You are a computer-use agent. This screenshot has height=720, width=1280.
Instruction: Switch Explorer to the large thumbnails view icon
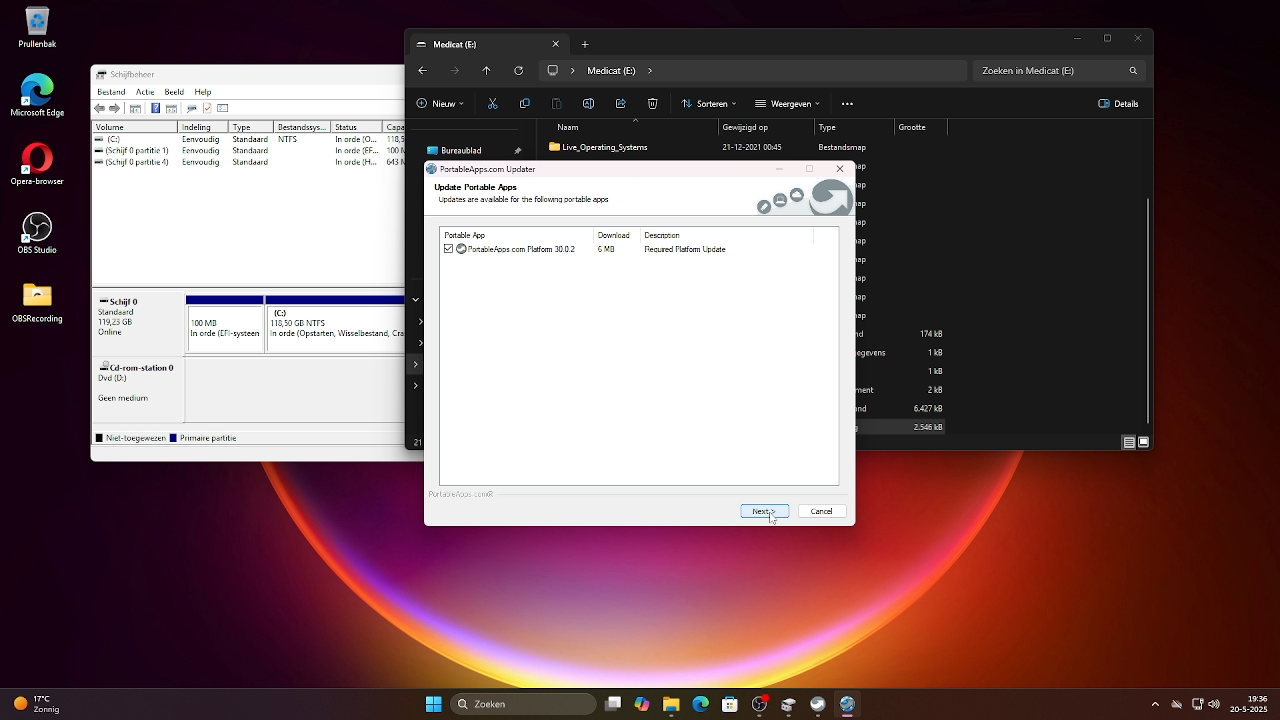tap(1143, 442)
